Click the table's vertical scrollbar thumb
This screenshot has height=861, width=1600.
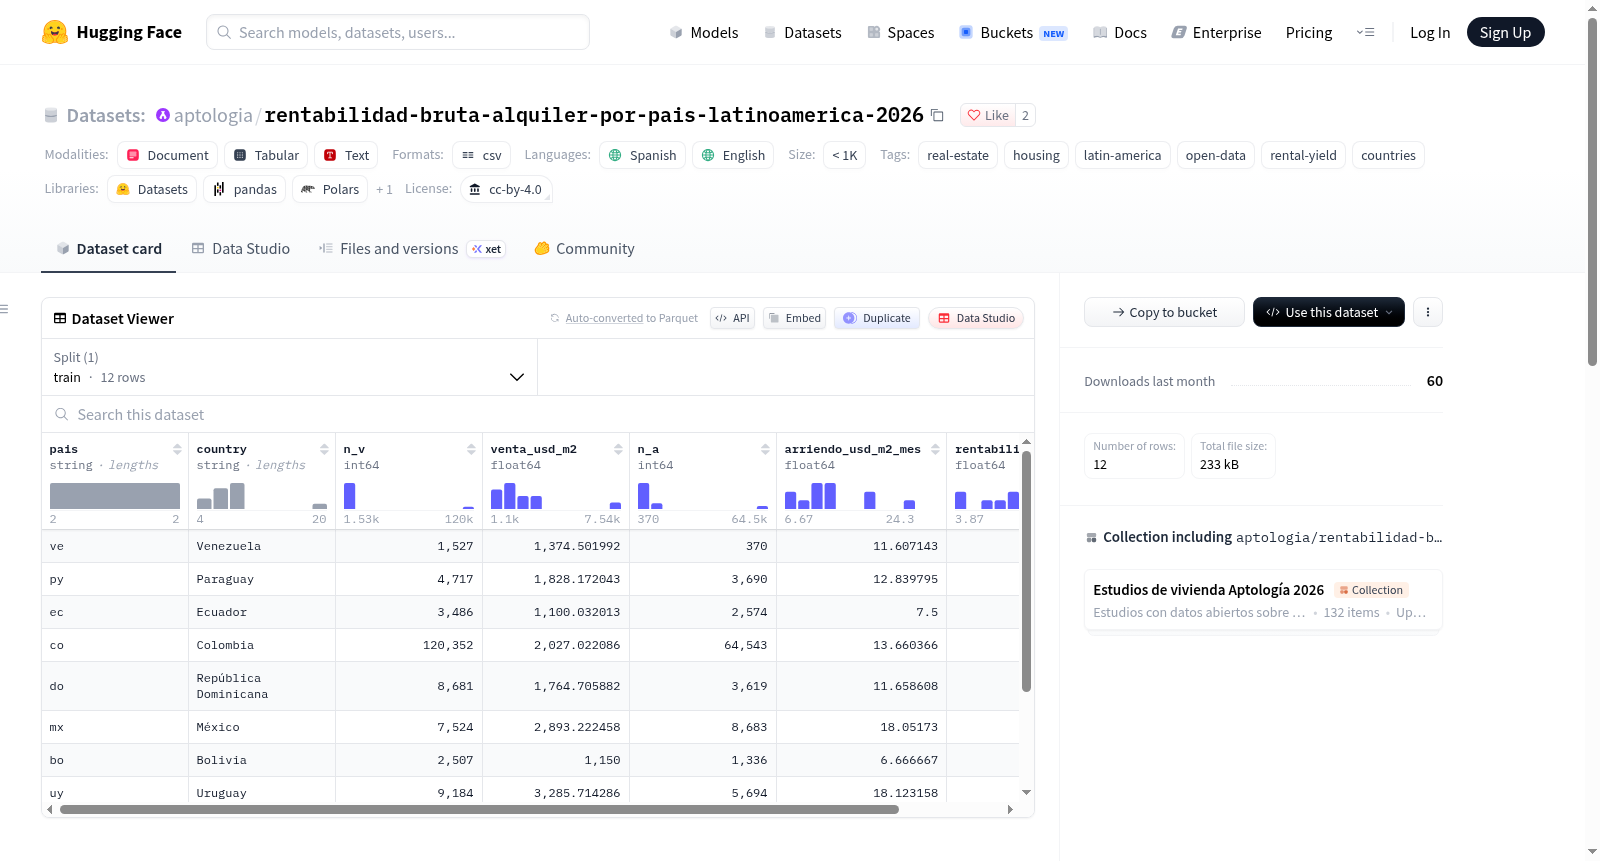1026,571
